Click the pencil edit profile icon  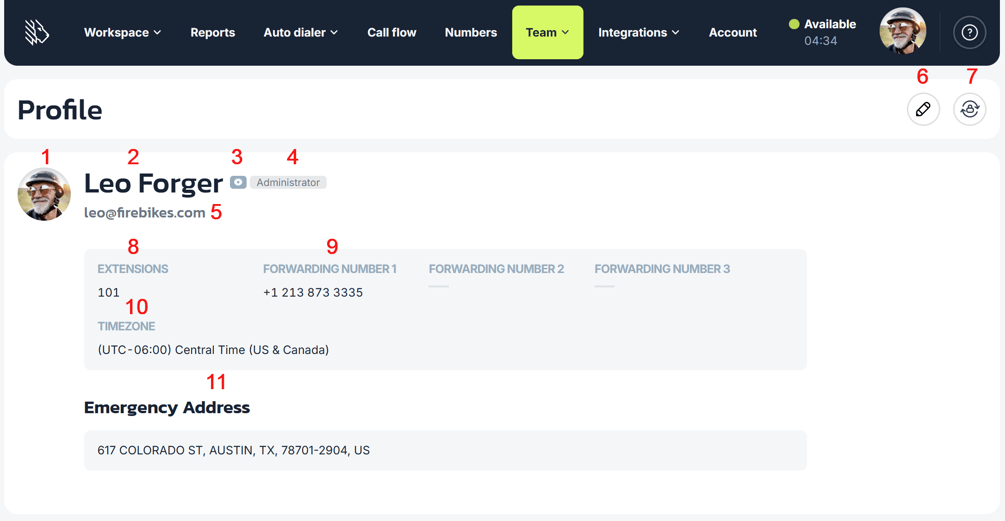[923, 109]
